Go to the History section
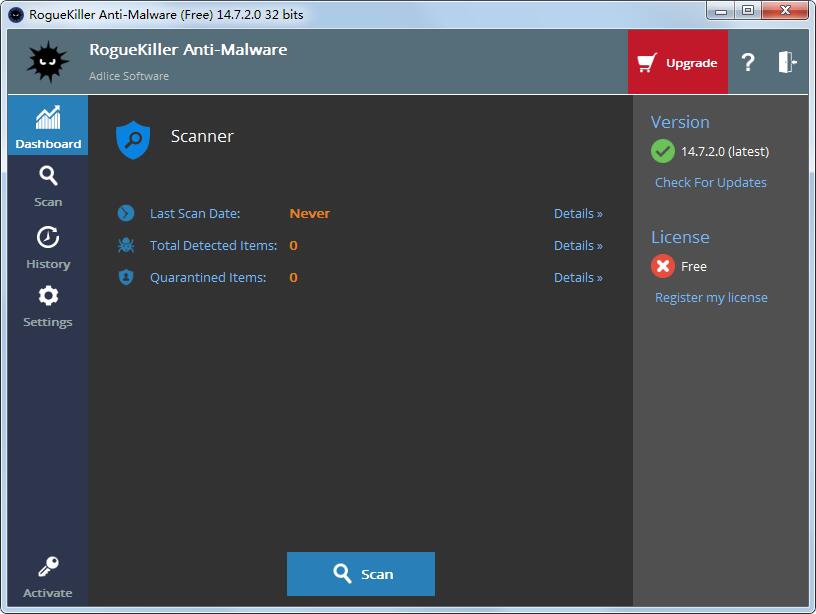 pos(48,247)
